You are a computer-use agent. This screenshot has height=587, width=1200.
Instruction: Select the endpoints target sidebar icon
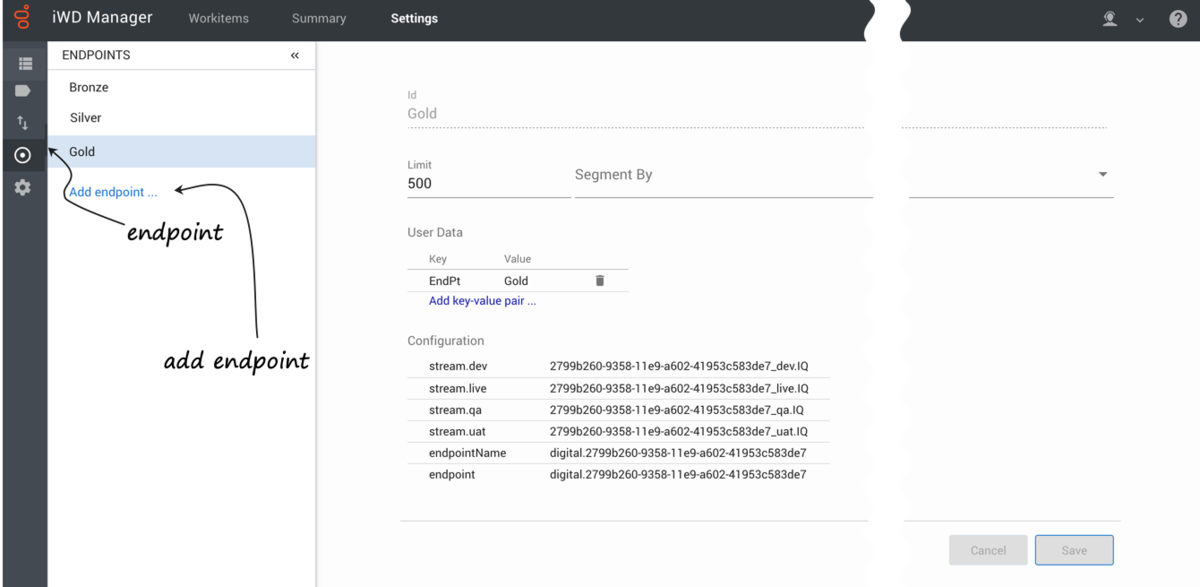tap(23, 155)
